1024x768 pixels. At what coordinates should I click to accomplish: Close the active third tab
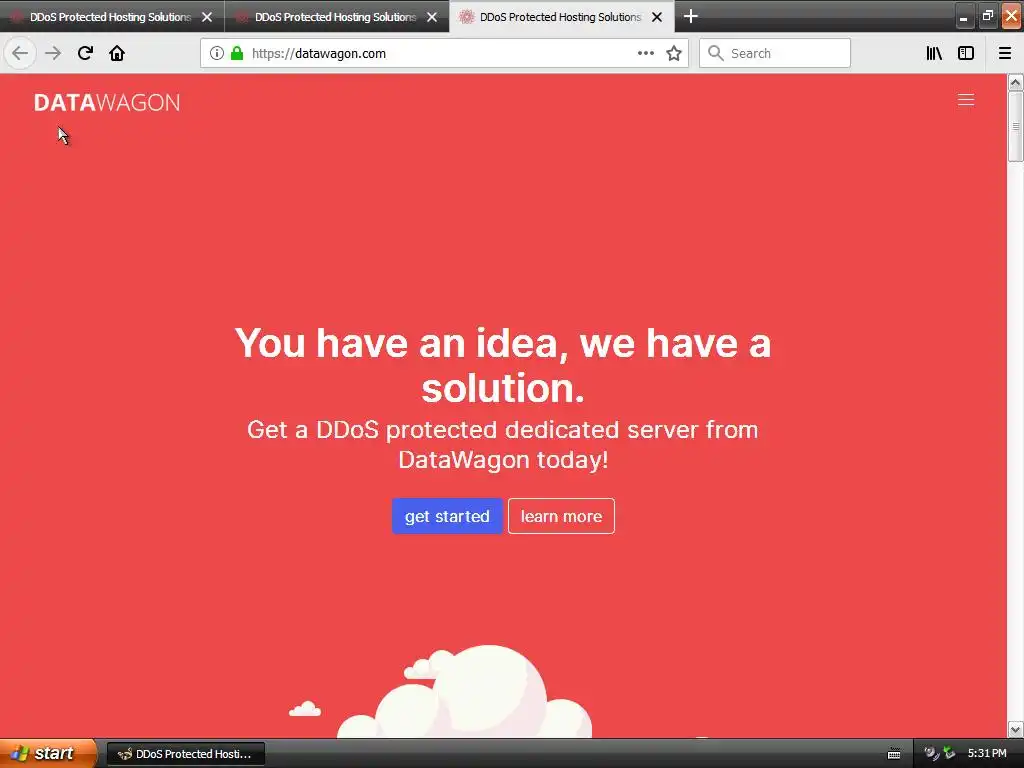658,17
